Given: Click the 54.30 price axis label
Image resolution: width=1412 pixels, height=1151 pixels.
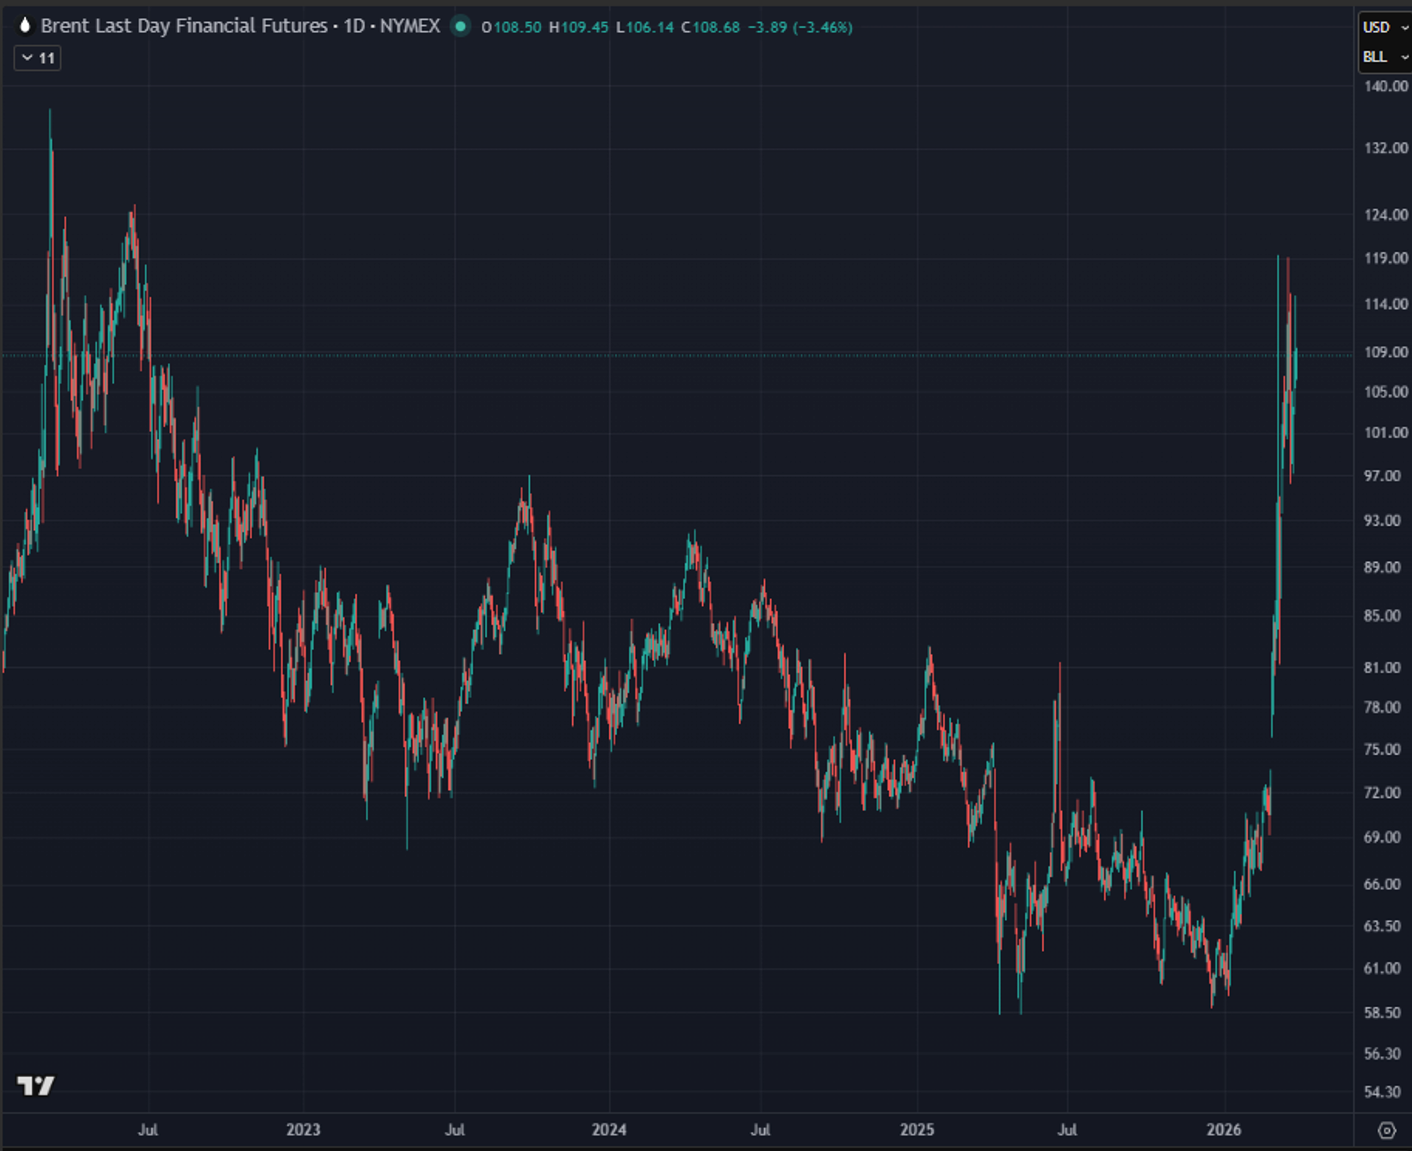Looking at the screenshot, I should [x=1383, y=1092].
